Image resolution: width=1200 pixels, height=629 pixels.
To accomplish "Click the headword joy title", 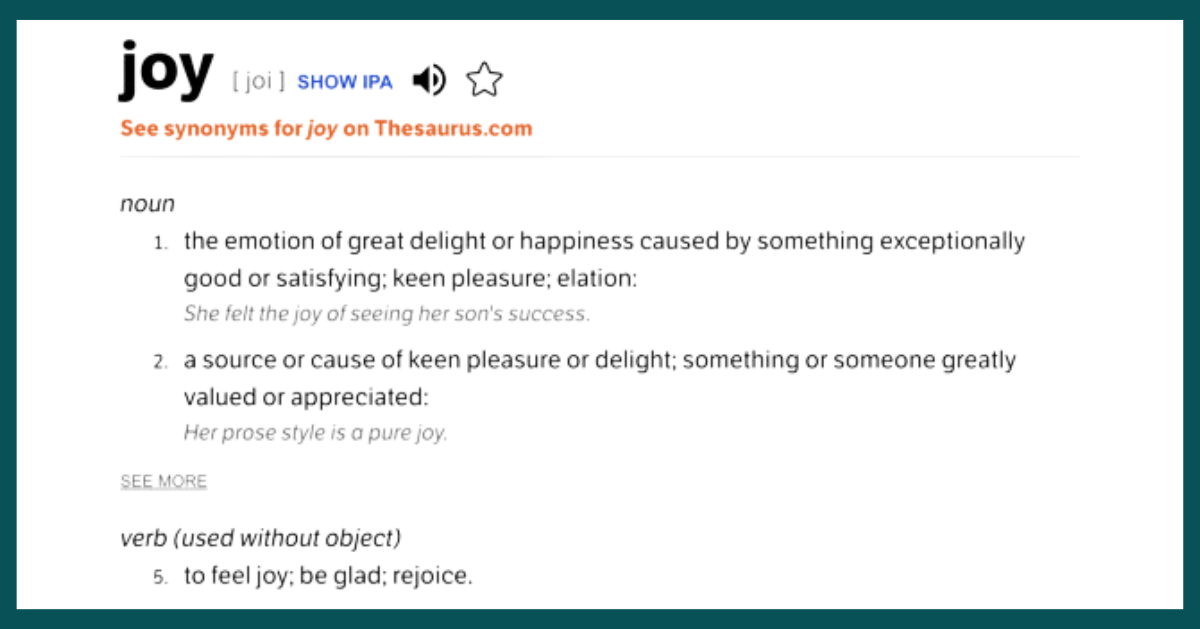I will coord(167,72).
